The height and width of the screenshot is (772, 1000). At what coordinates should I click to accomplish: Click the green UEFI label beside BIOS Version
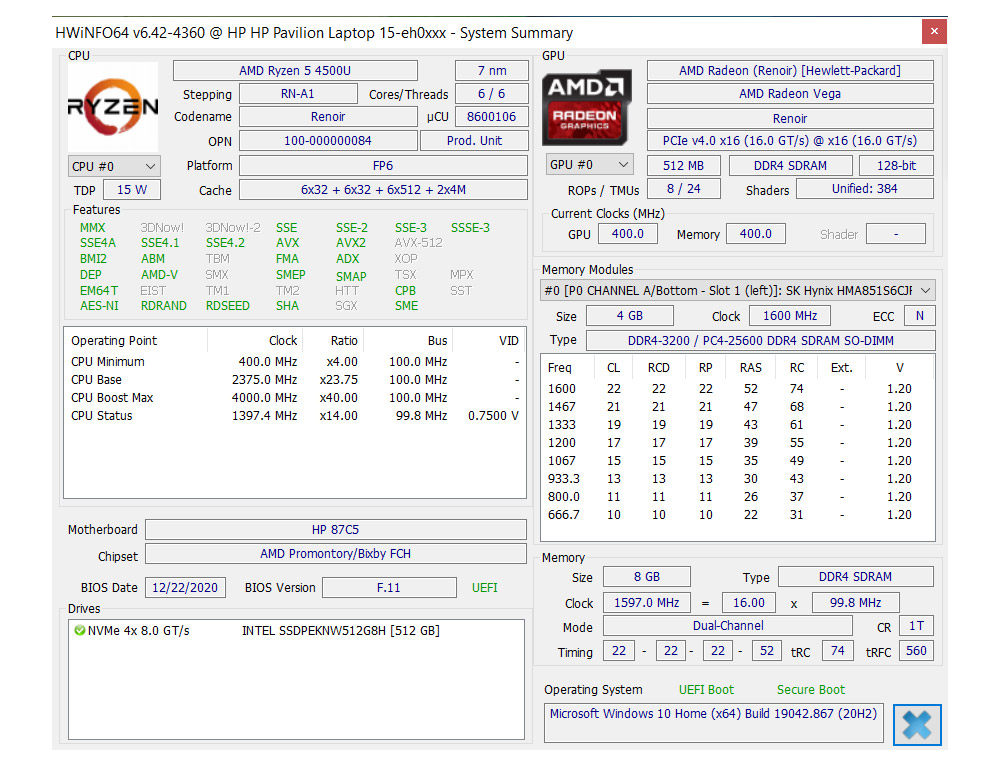pyautogui.click(x=485, y=588)
